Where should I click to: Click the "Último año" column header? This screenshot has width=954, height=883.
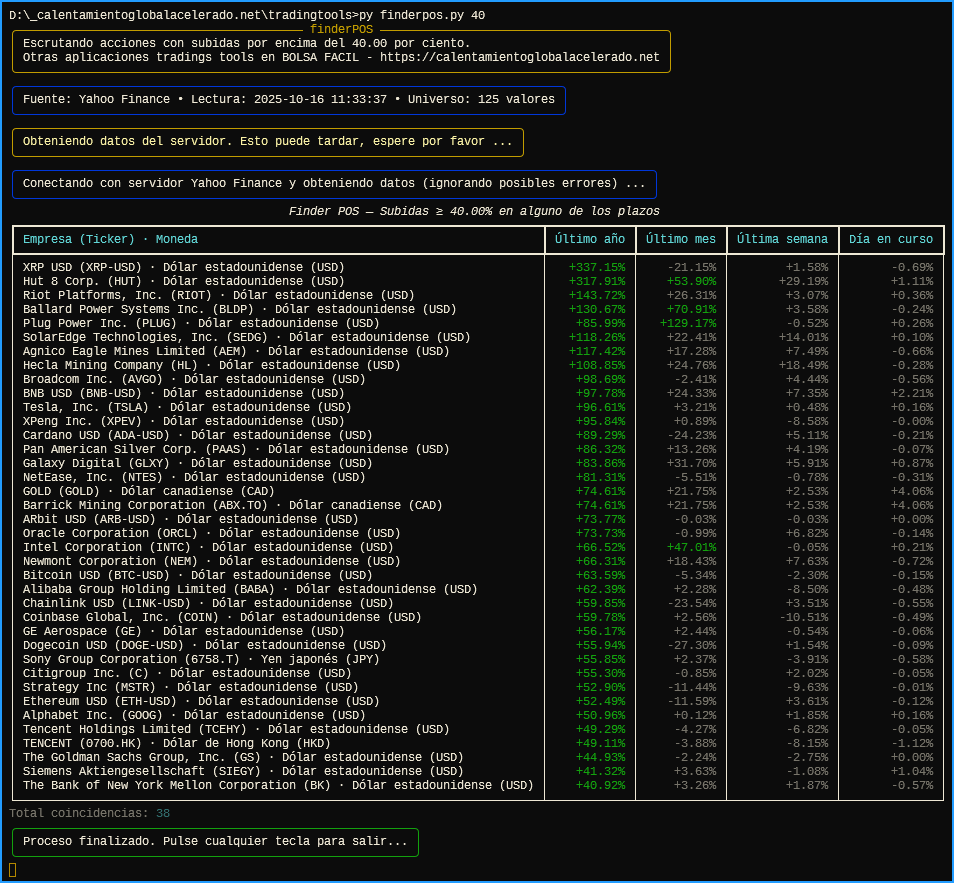click(x=589, y=239)
